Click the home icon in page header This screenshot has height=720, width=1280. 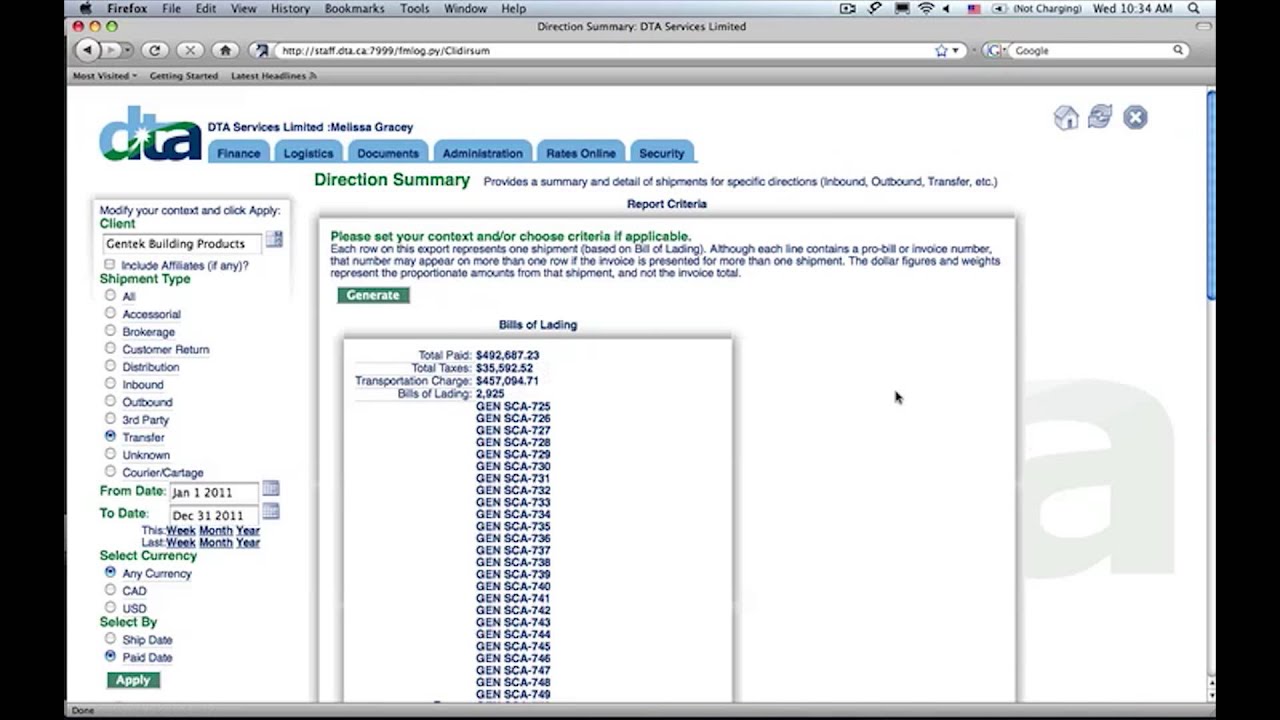point(1066,118)
